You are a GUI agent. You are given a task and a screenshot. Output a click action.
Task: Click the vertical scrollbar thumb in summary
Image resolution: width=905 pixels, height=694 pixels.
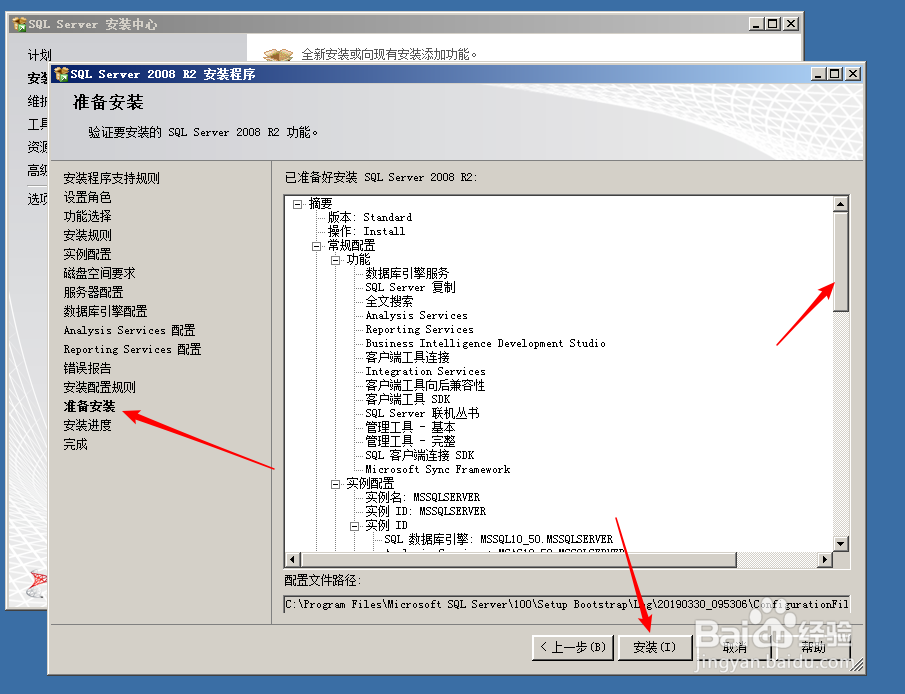841,262
